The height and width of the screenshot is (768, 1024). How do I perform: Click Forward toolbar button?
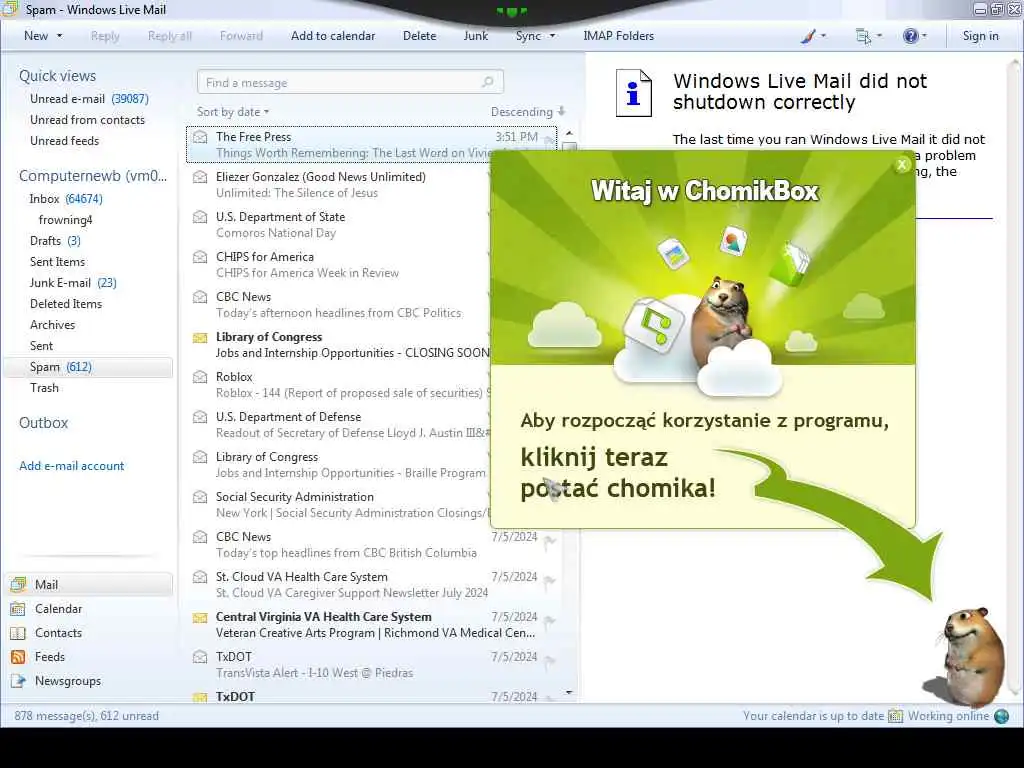click(x=241, y=36)
